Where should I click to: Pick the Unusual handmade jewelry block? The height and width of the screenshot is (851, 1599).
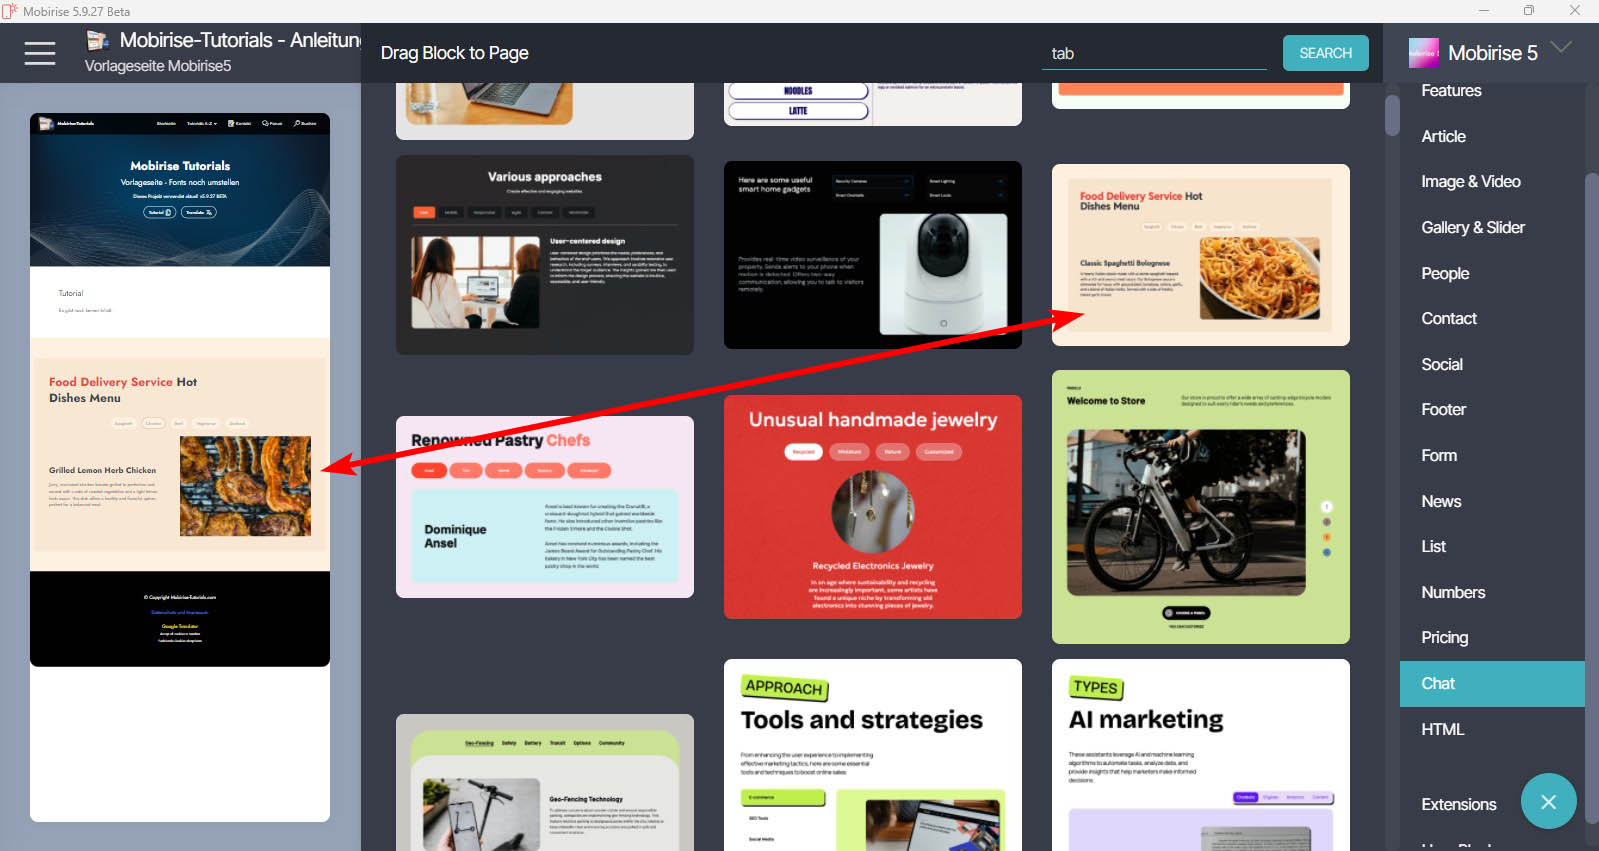872,507
